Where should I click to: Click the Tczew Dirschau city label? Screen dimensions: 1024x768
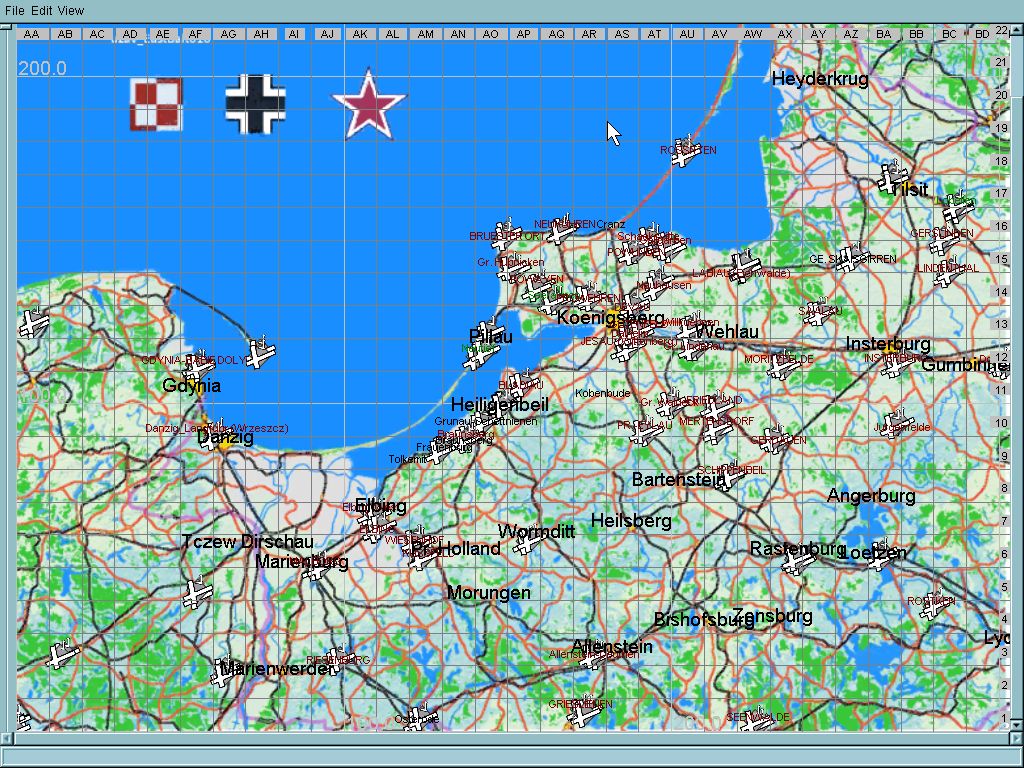pos(248,541)
